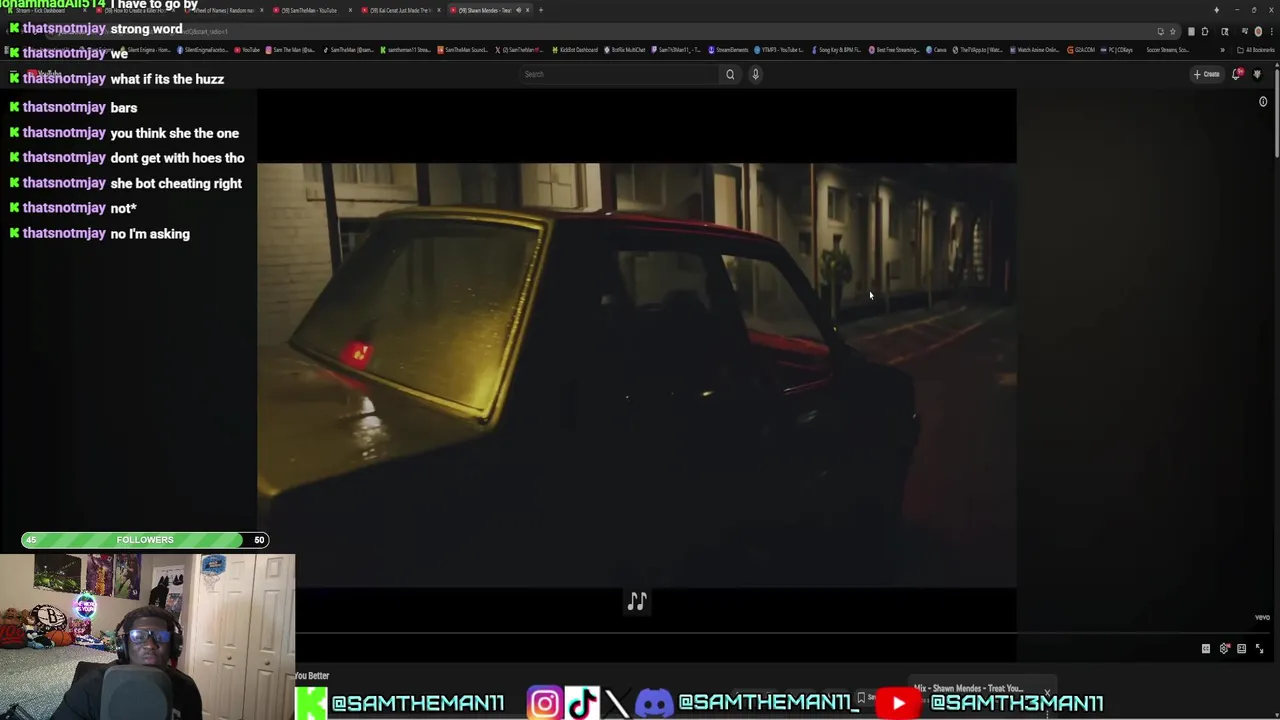Open a new browser tab
Image resolution: width=1280 pixels, height=720 pixels.
[541, 10]
